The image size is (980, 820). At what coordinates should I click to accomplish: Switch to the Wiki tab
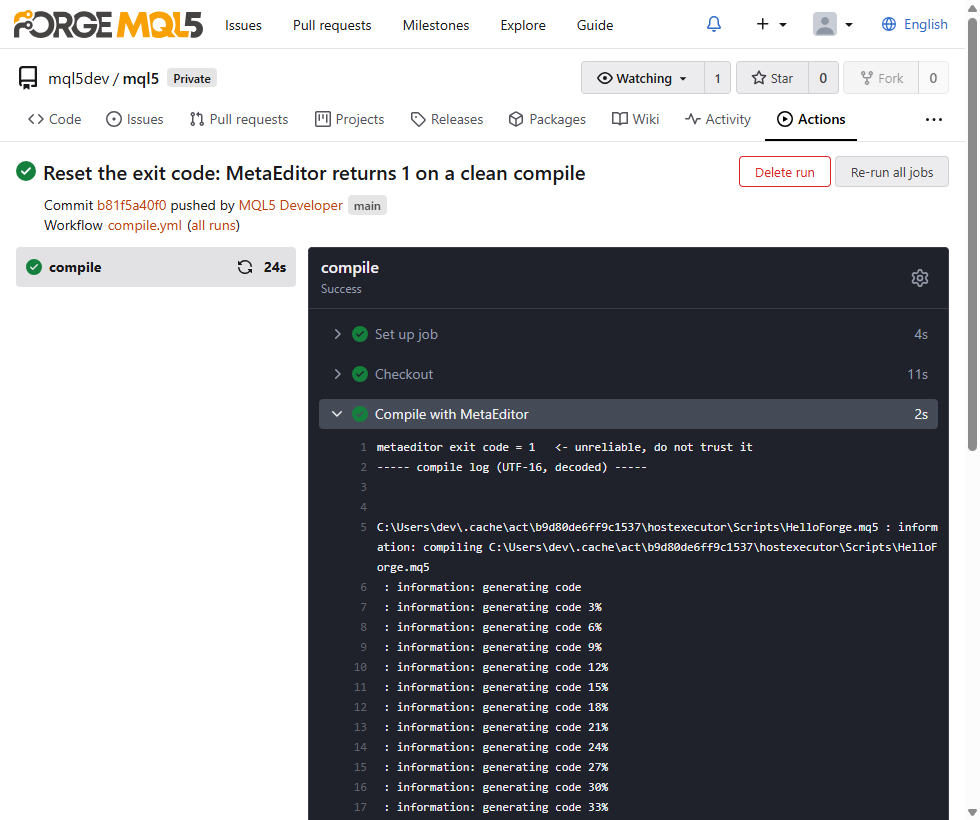(635, 119)
